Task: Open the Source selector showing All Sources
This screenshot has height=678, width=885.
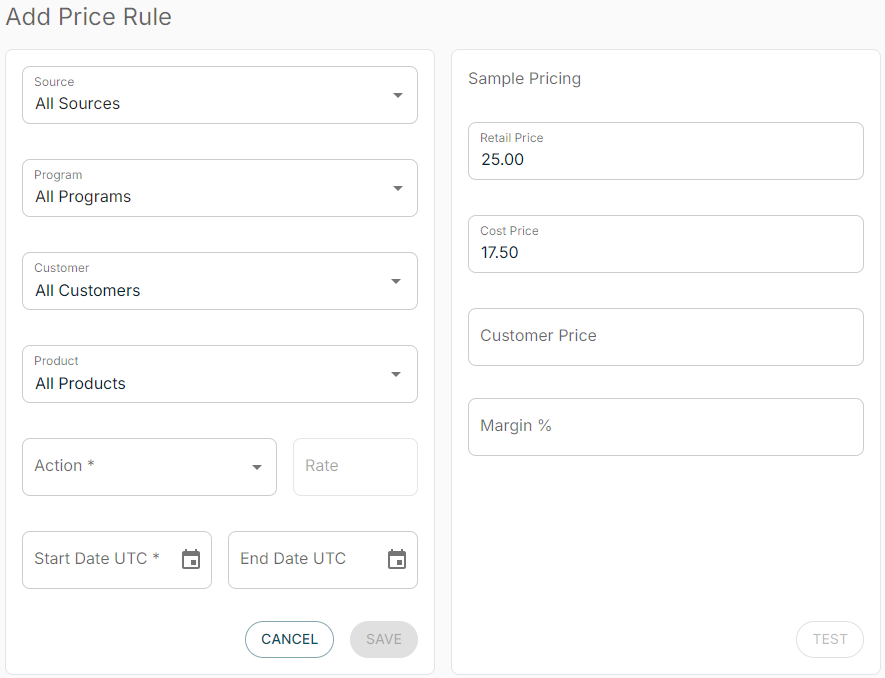Action: tap(200, 94)
